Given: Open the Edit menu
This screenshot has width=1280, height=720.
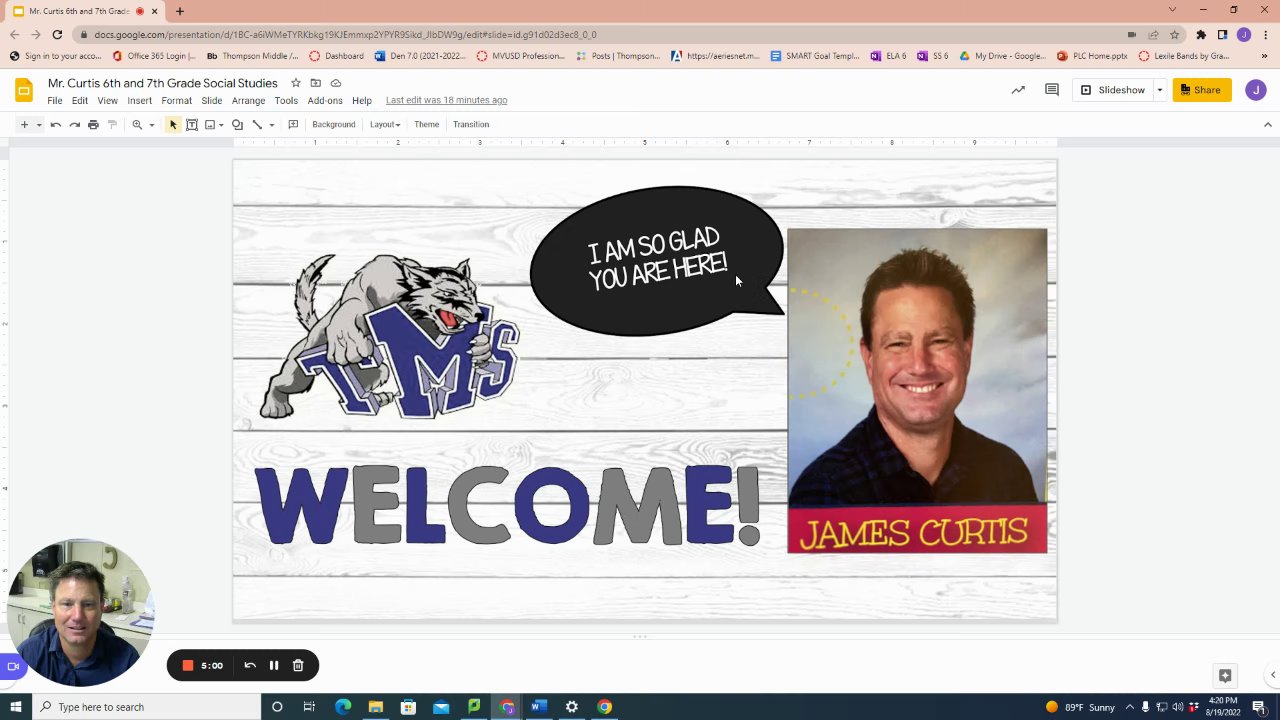Looking at the screenshot, I should (x=80, y=101).
